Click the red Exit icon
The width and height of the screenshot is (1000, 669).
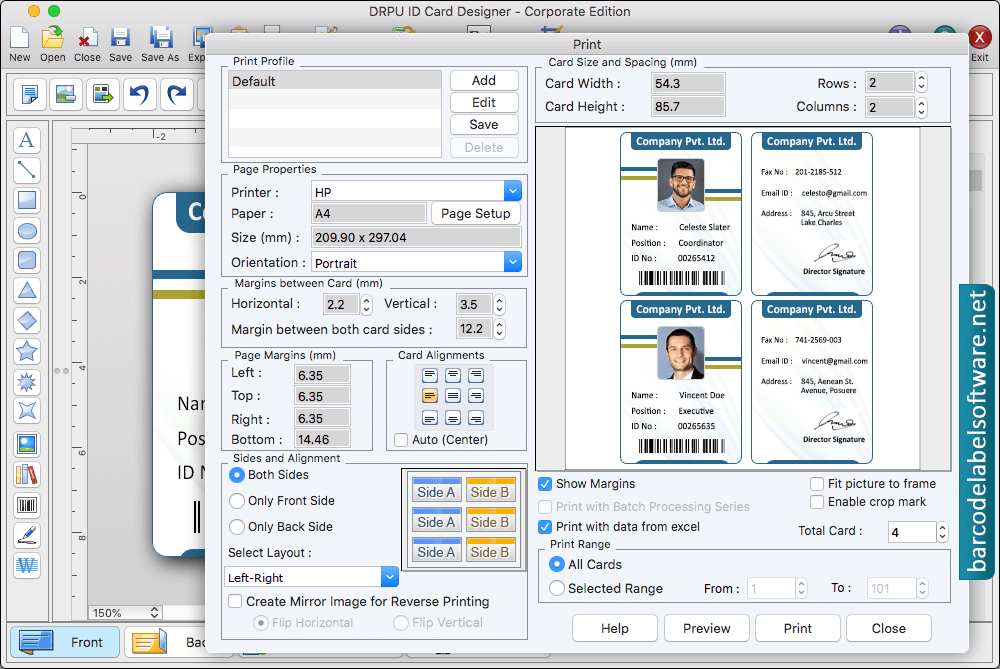tap(979, 38)
